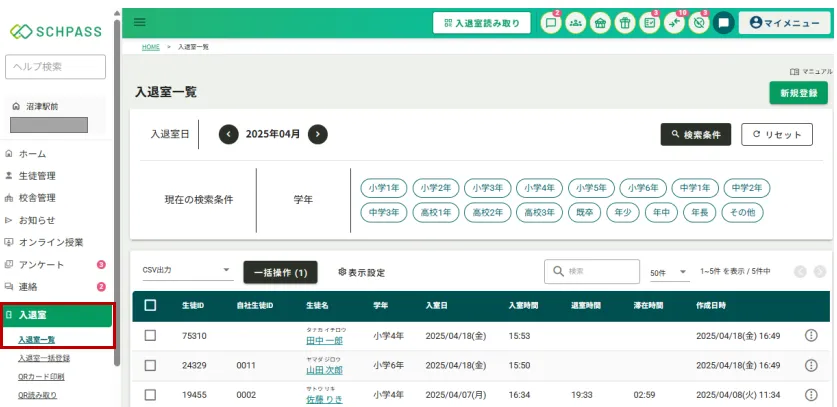Open the CSV出力 dropdown
This screenshot has width=837, height=407.
point(186,271)
